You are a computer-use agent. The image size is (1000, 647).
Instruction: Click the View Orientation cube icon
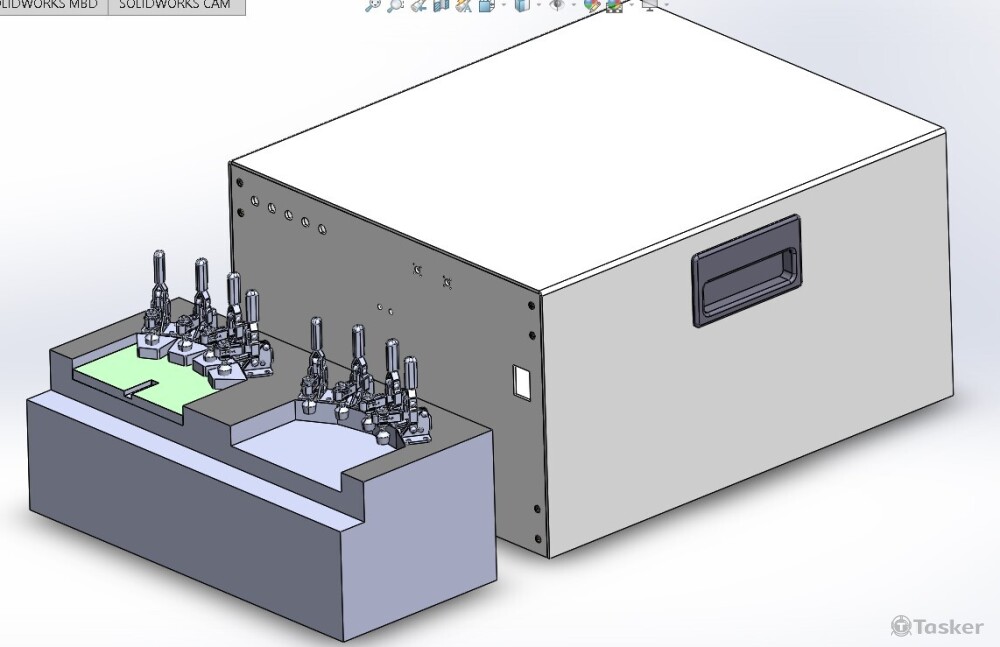486,5
